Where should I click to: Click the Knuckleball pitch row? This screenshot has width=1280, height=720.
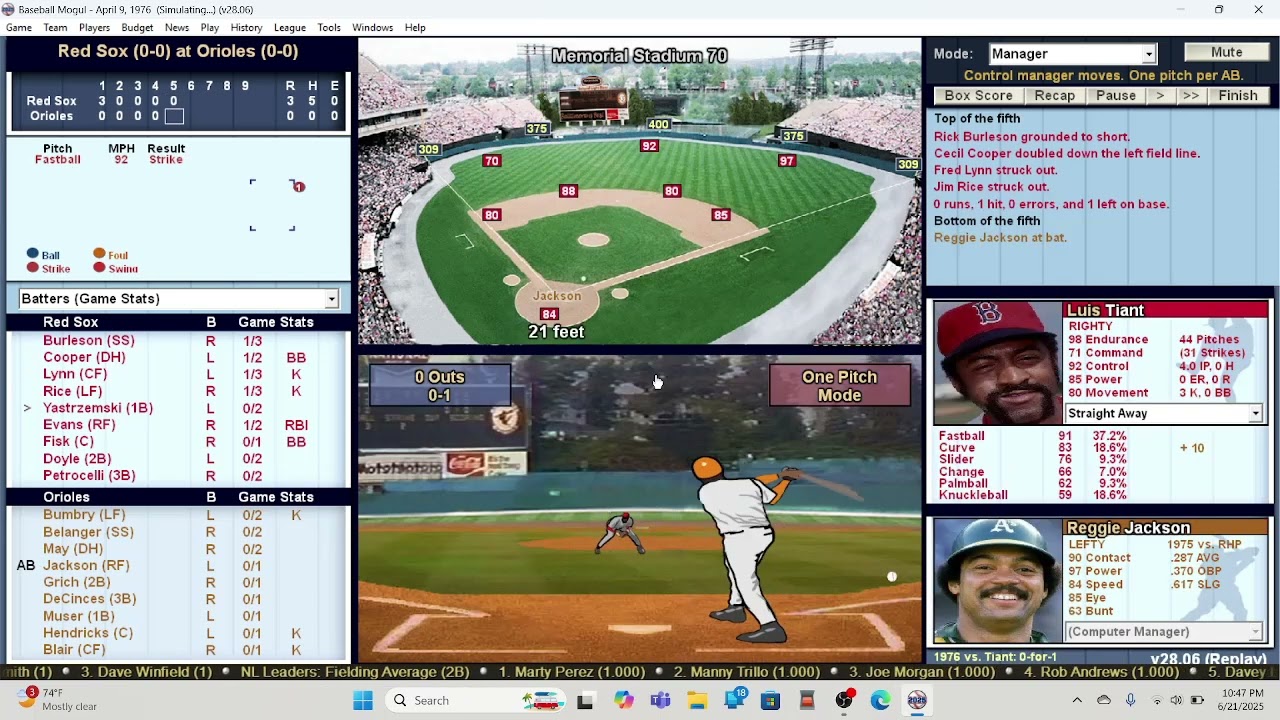click(x=1034, y=495)
